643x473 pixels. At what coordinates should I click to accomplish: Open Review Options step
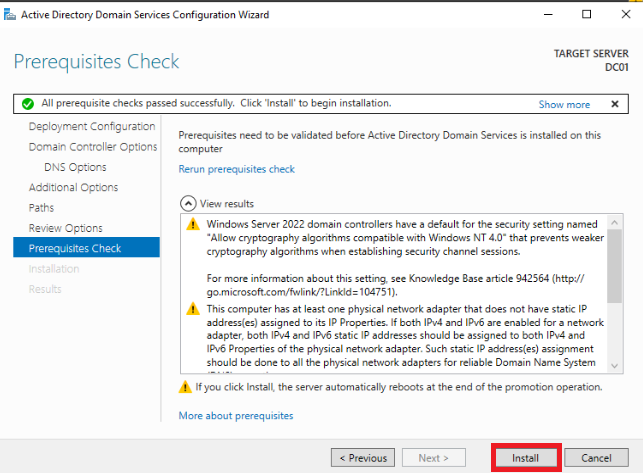pyautogui.click(x=66, y=228)
